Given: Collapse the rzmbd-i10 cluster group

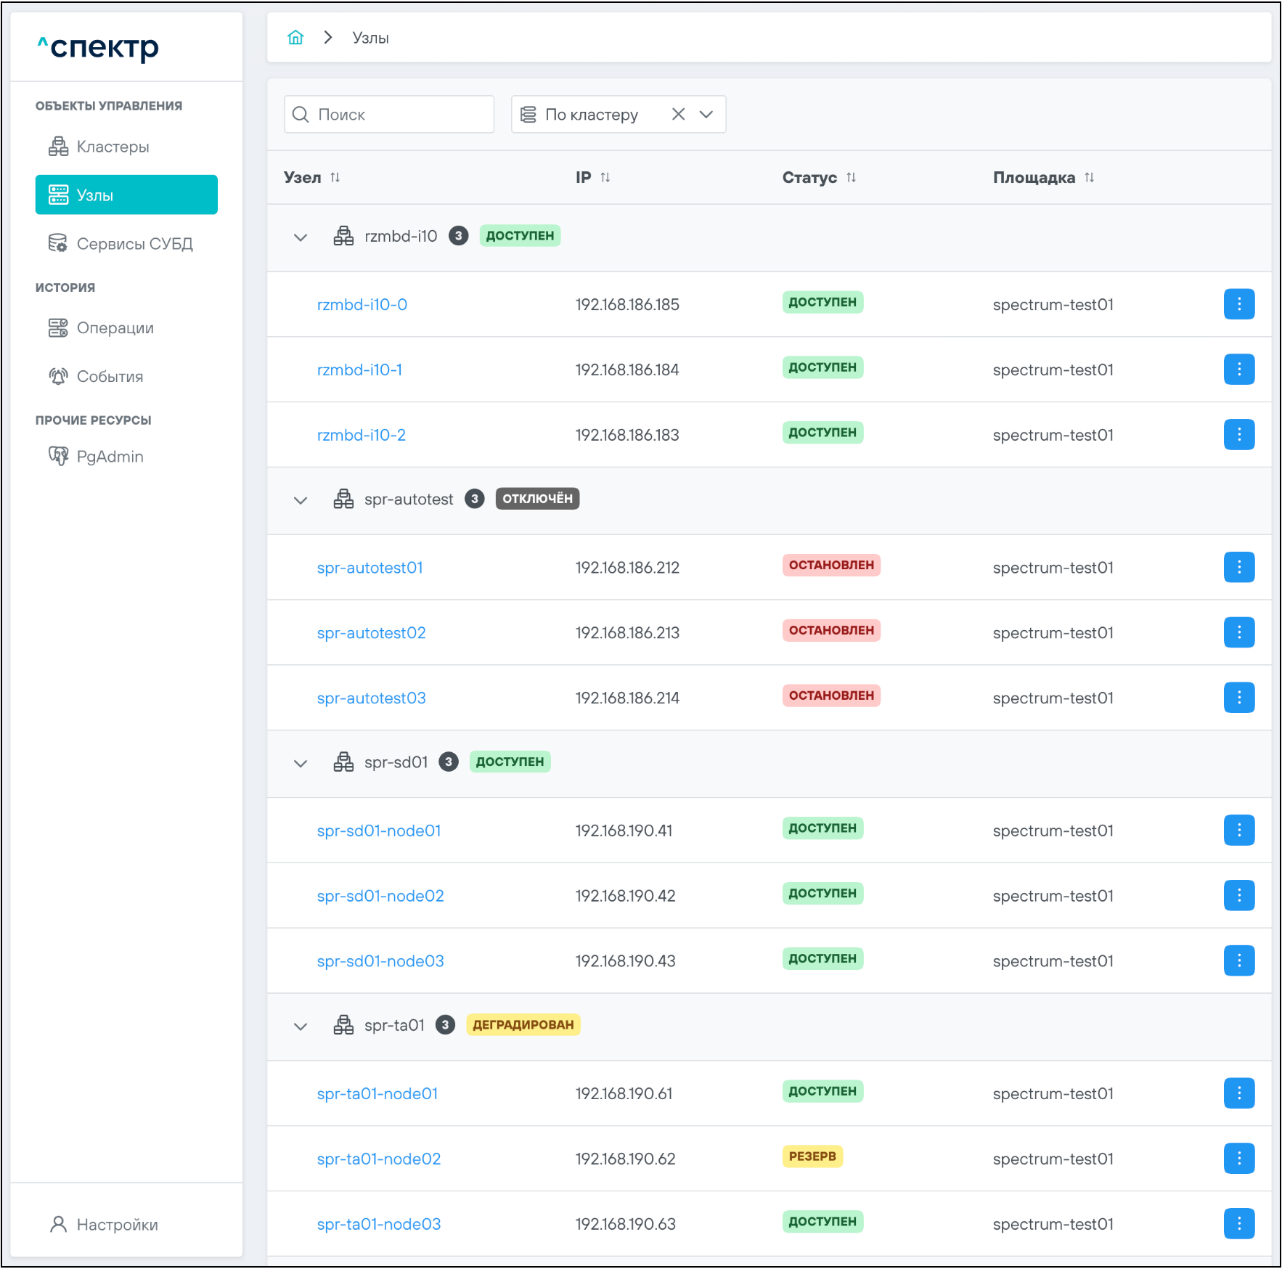Looking at the screenshot, I should click(300, 238).
